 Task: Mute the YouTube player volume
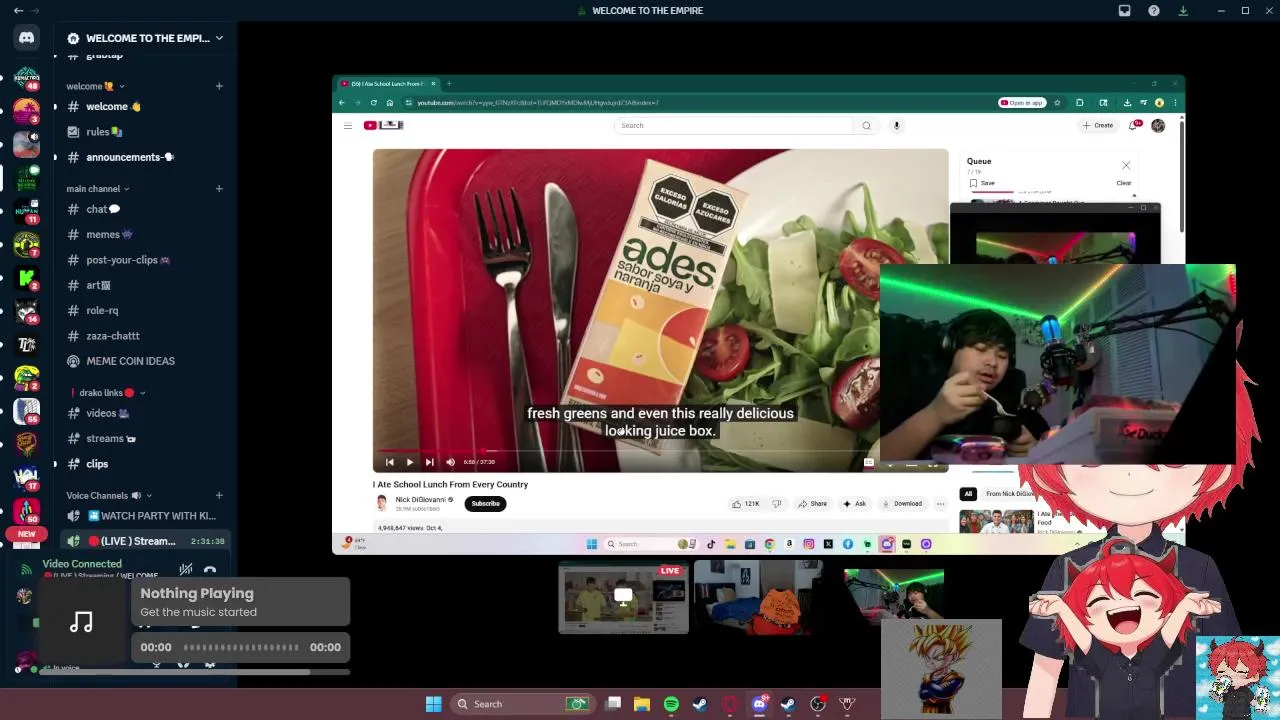coord(450,462)
